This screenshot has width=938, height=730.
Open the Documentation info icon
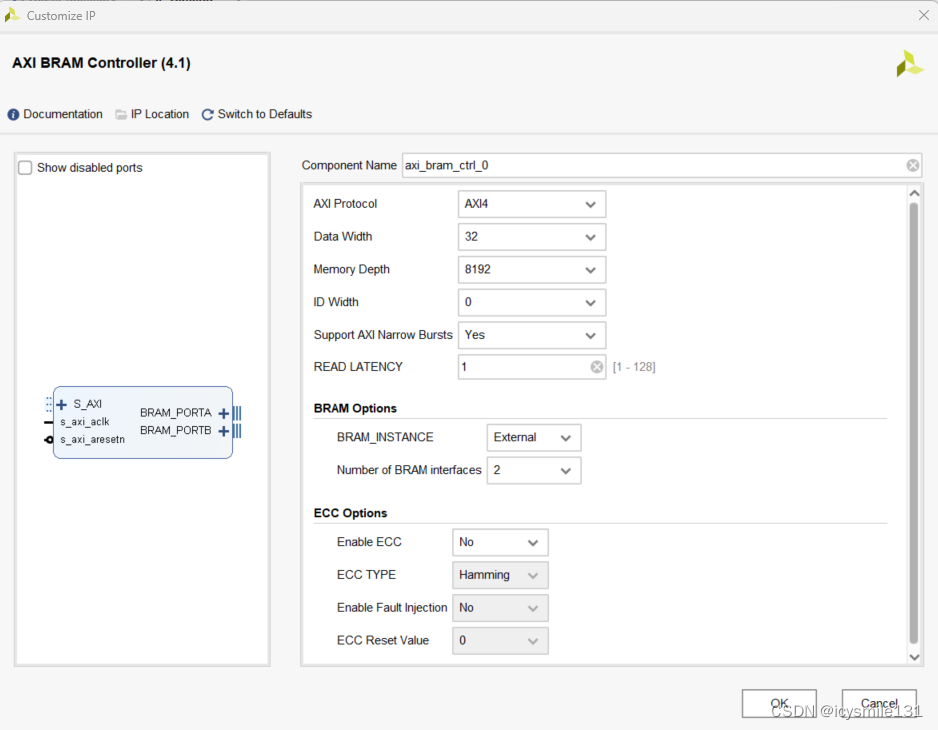pyautogui.click(x=13, y=114)
